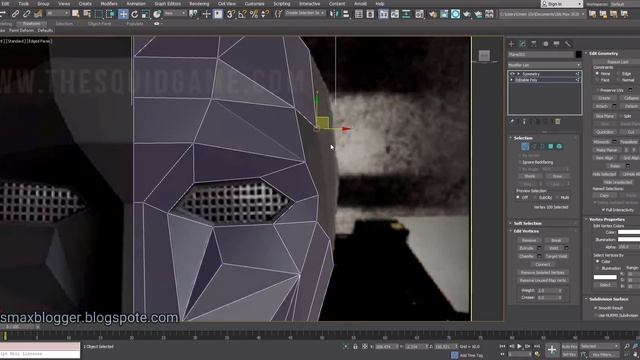Image resolution: width=640 pixels, height=360 pixels.
Task: Select Preview Selection Multi radio
Action: [557, 197]
